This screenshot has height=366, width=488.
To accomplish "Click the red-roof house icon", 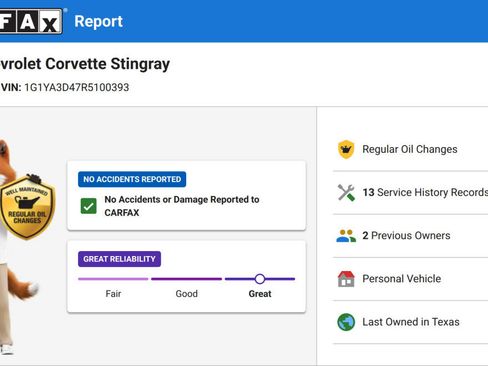I will 346,279.
